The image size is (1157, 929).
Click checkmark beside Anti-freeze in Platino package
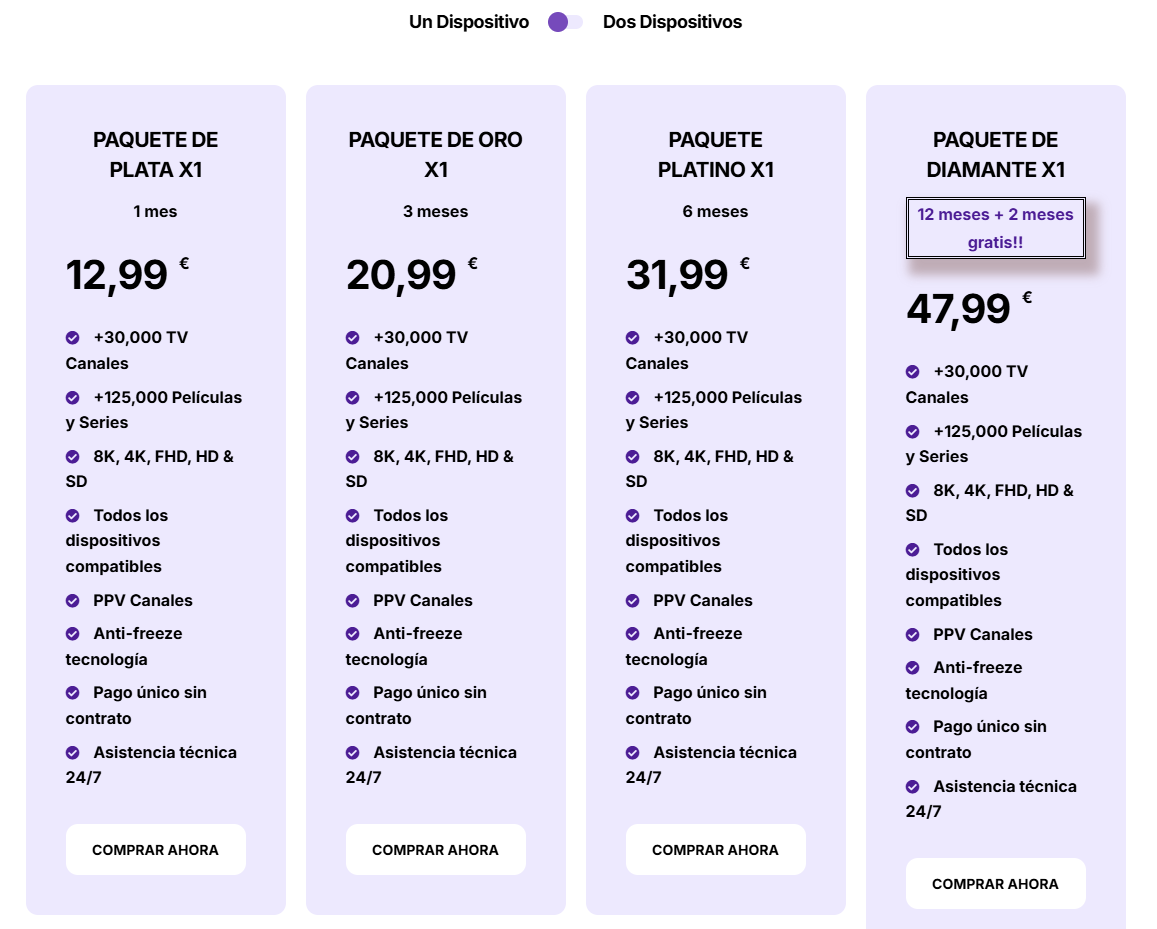click(x=633, y=634)
